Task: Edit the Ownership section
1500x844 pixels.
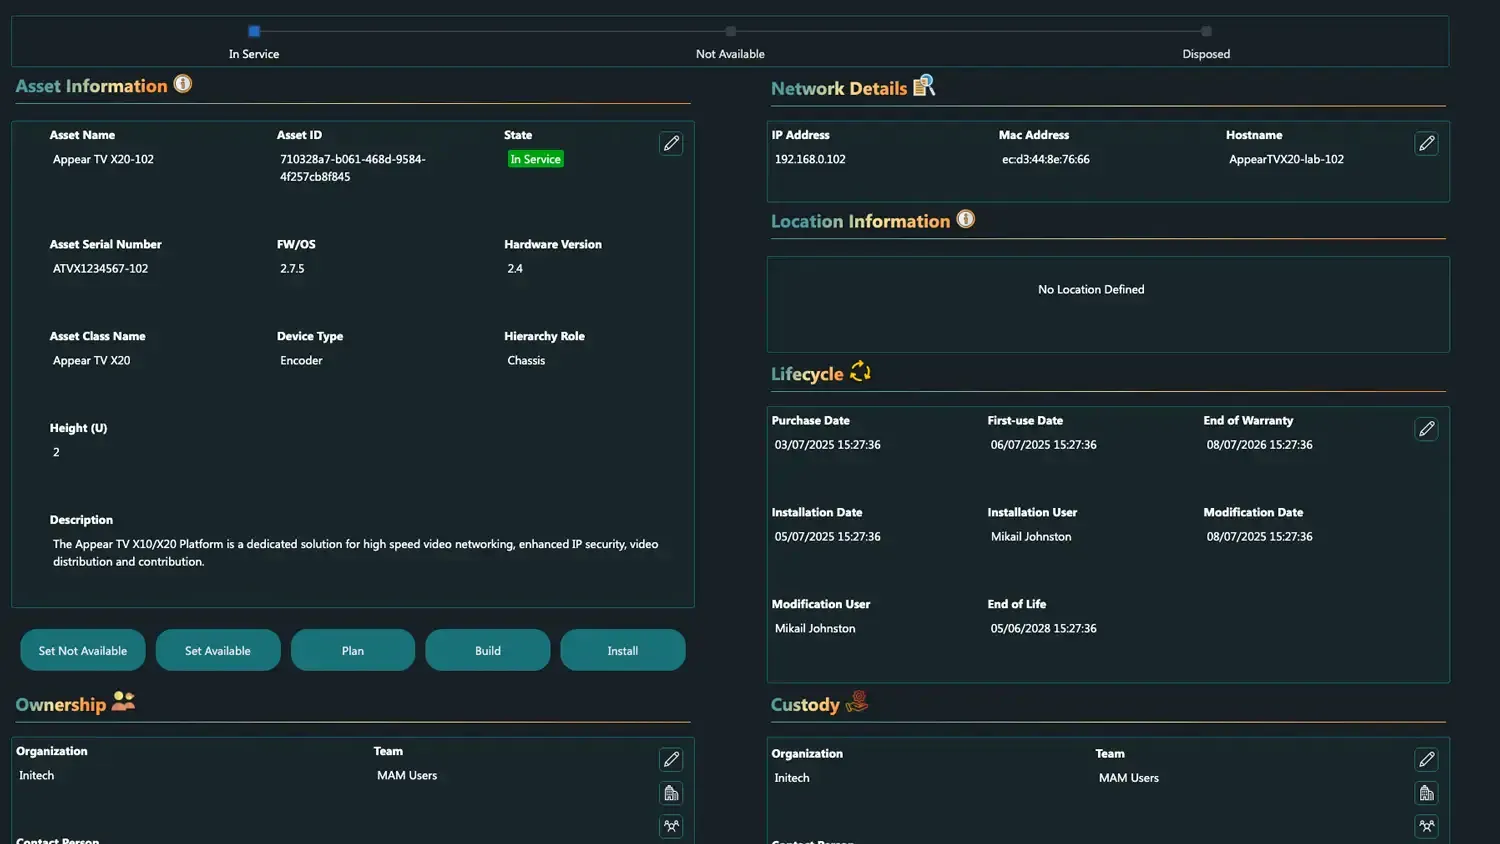Action: tap(671, 760)
